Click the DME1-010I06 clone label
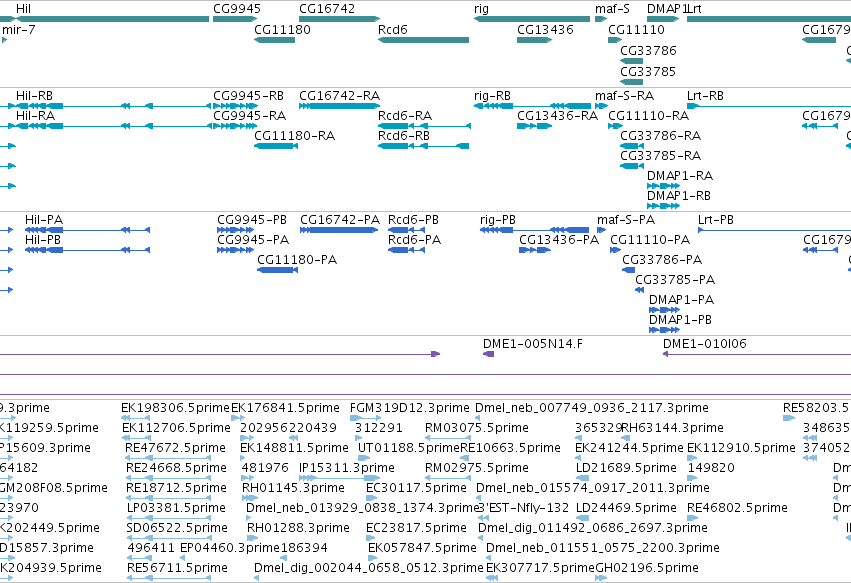Viewport: 851px width, 583px height. 705,344
